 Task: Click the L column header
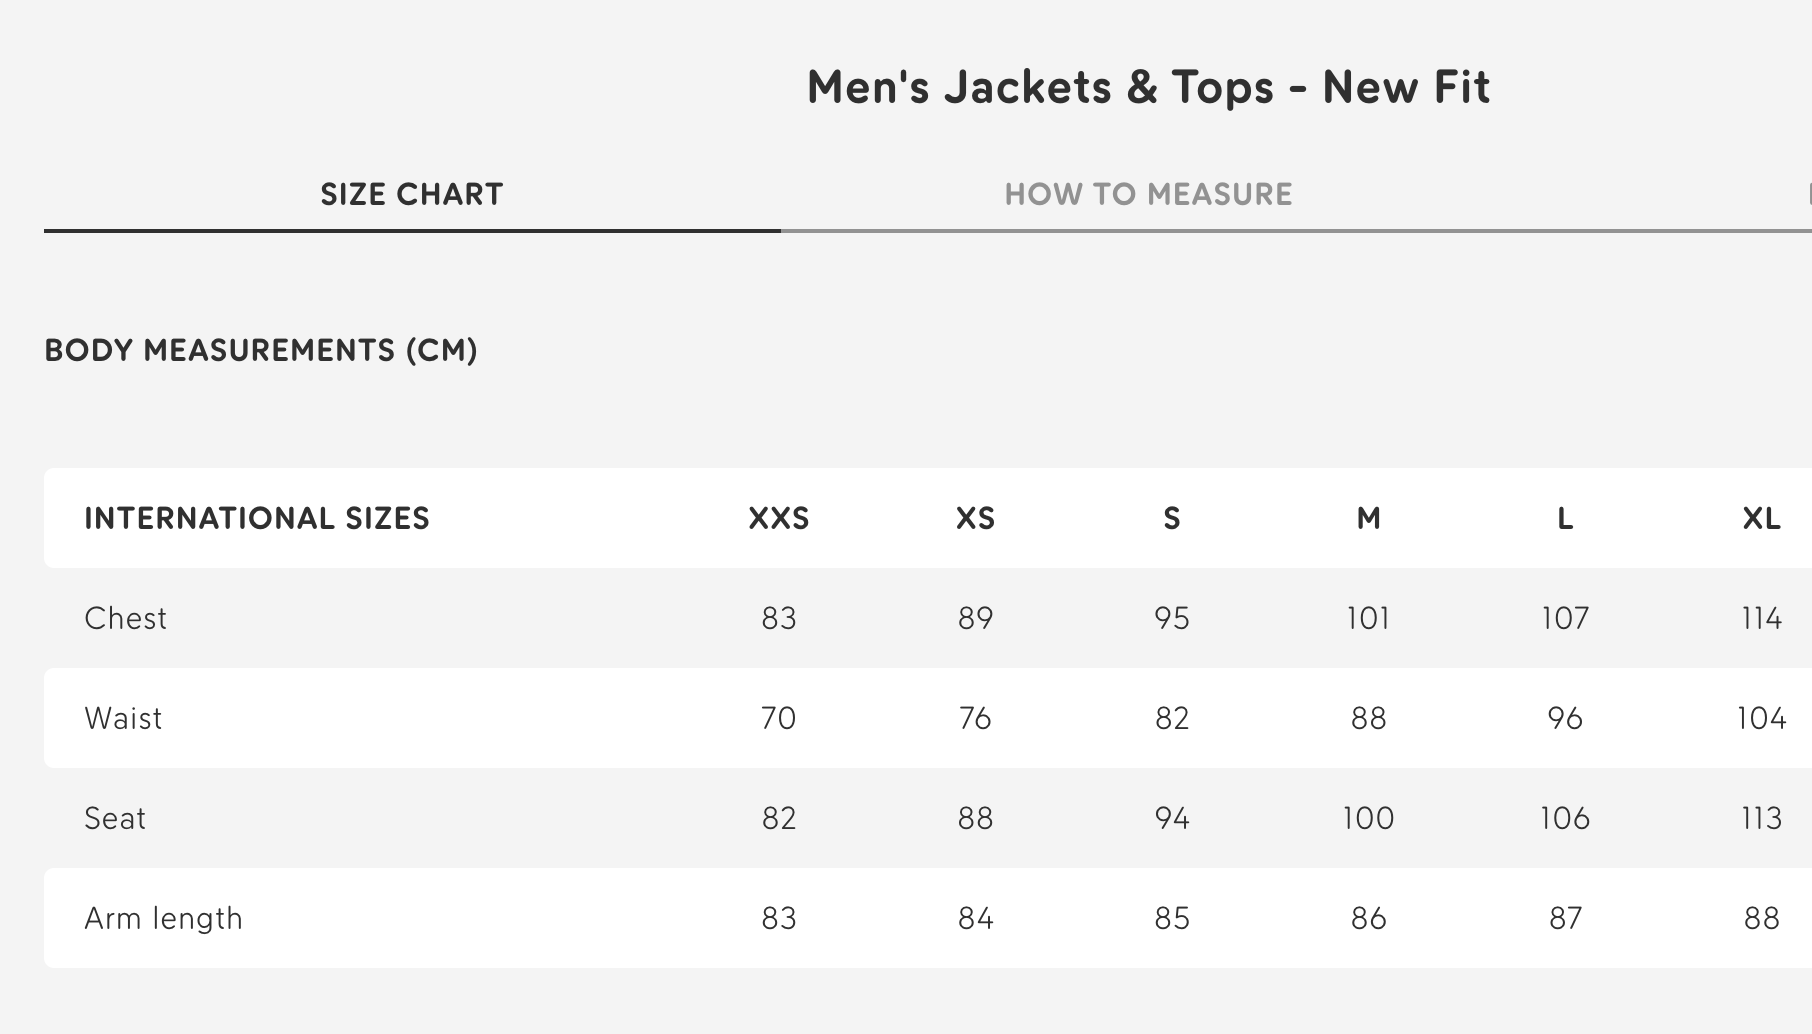tap(1565, 519)
